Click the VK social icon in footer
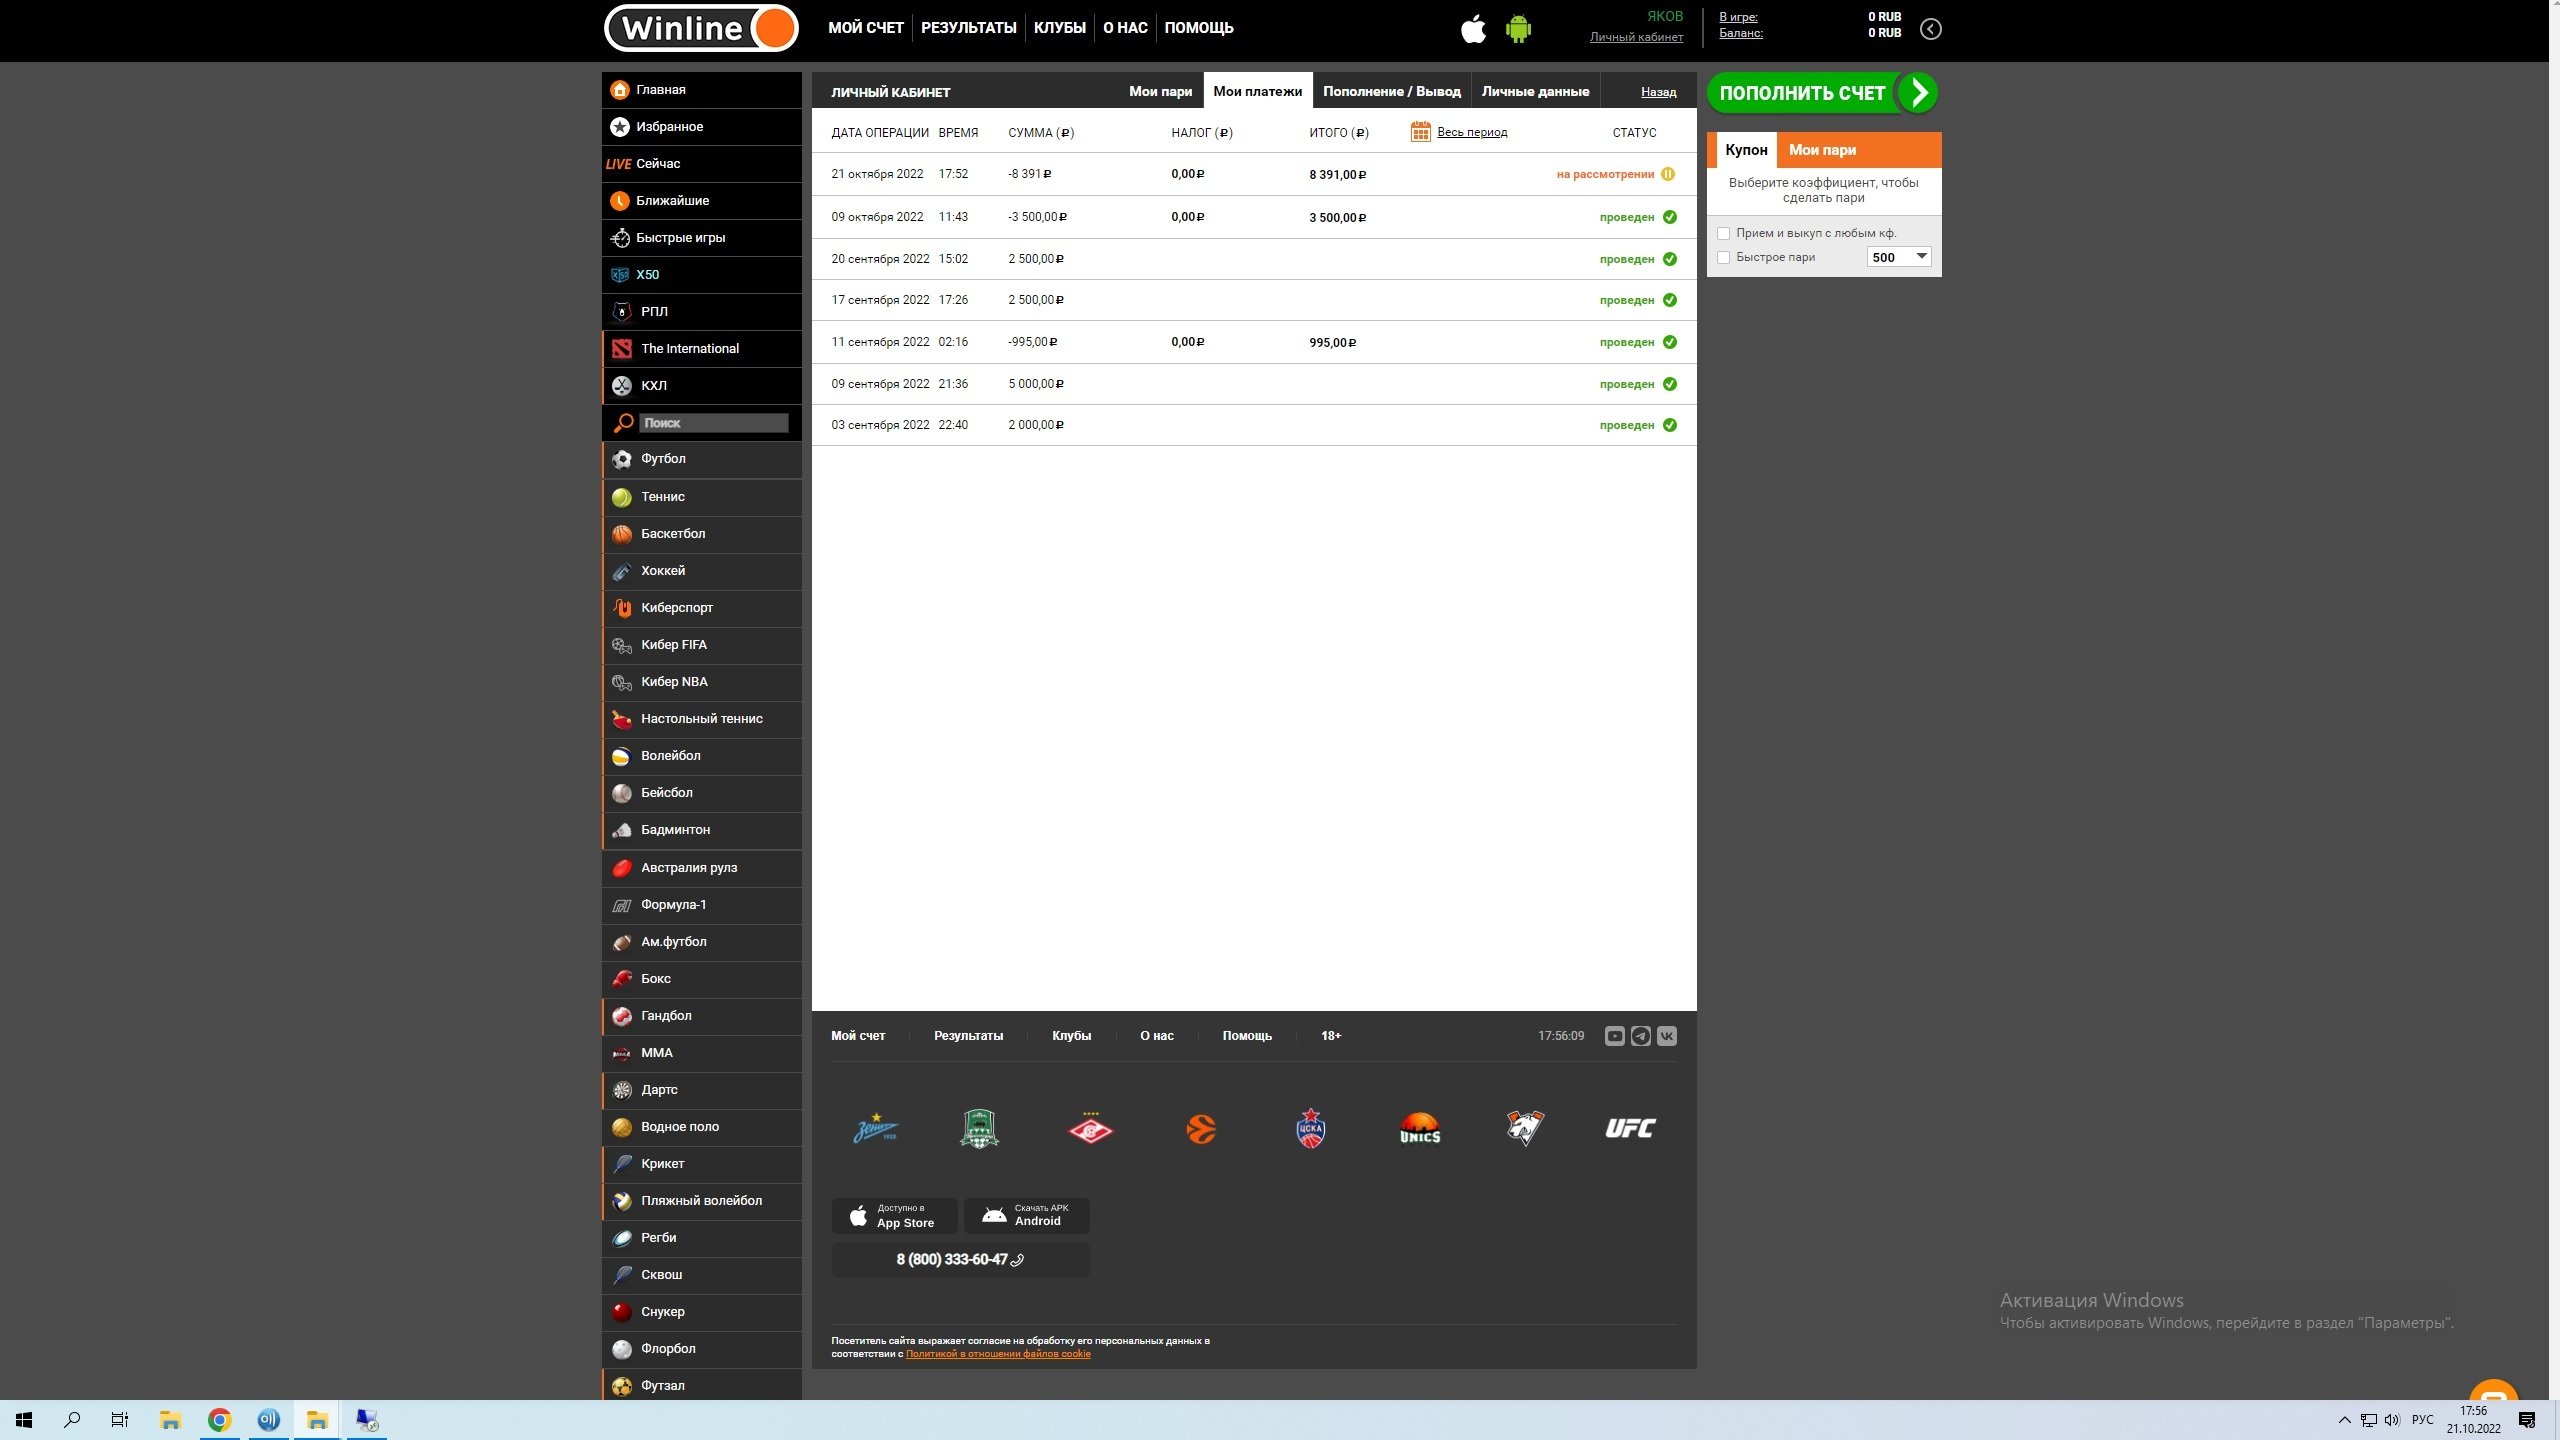The width and height of the screenshot is (2560, 1440). click(x=1667, y=1036)
